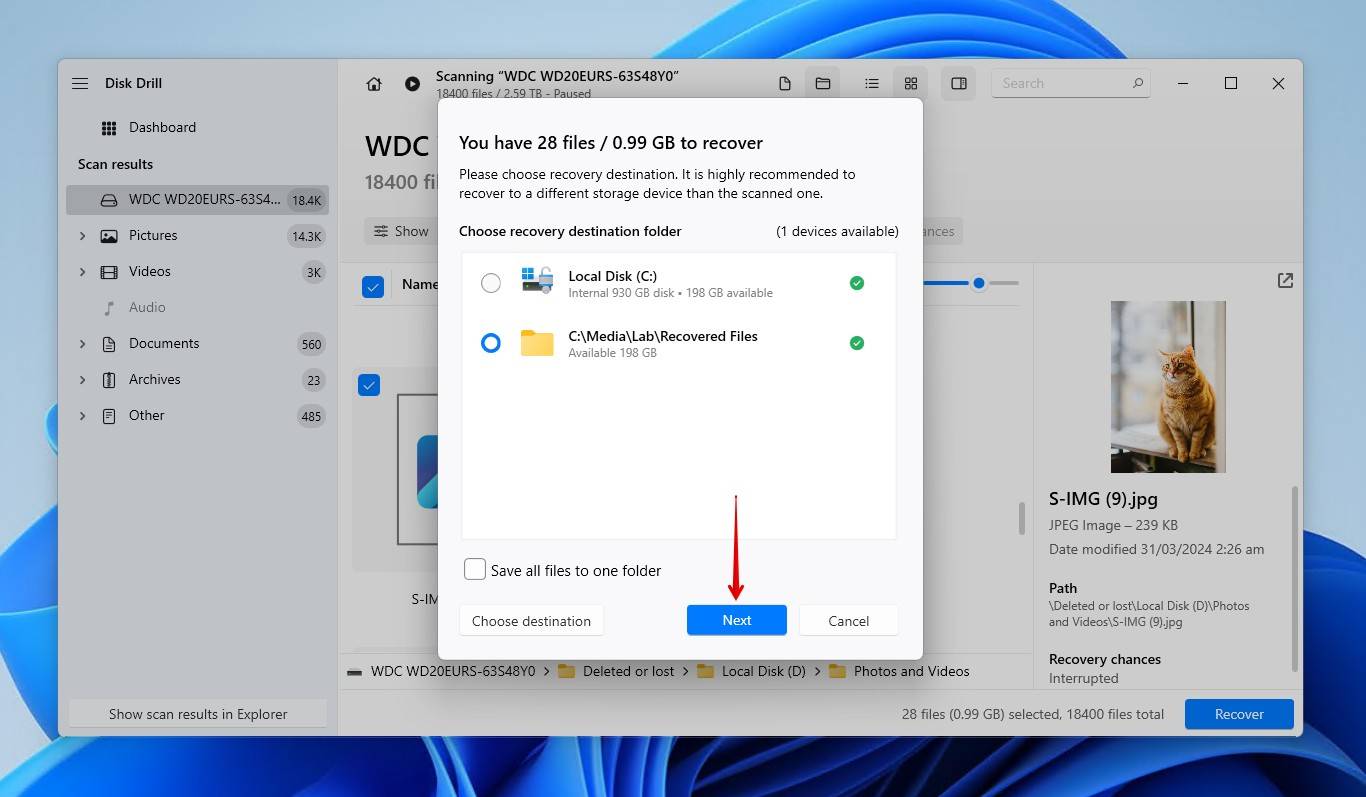Select Archives in scan results
Screen dimensions: 1366x797
154,380
